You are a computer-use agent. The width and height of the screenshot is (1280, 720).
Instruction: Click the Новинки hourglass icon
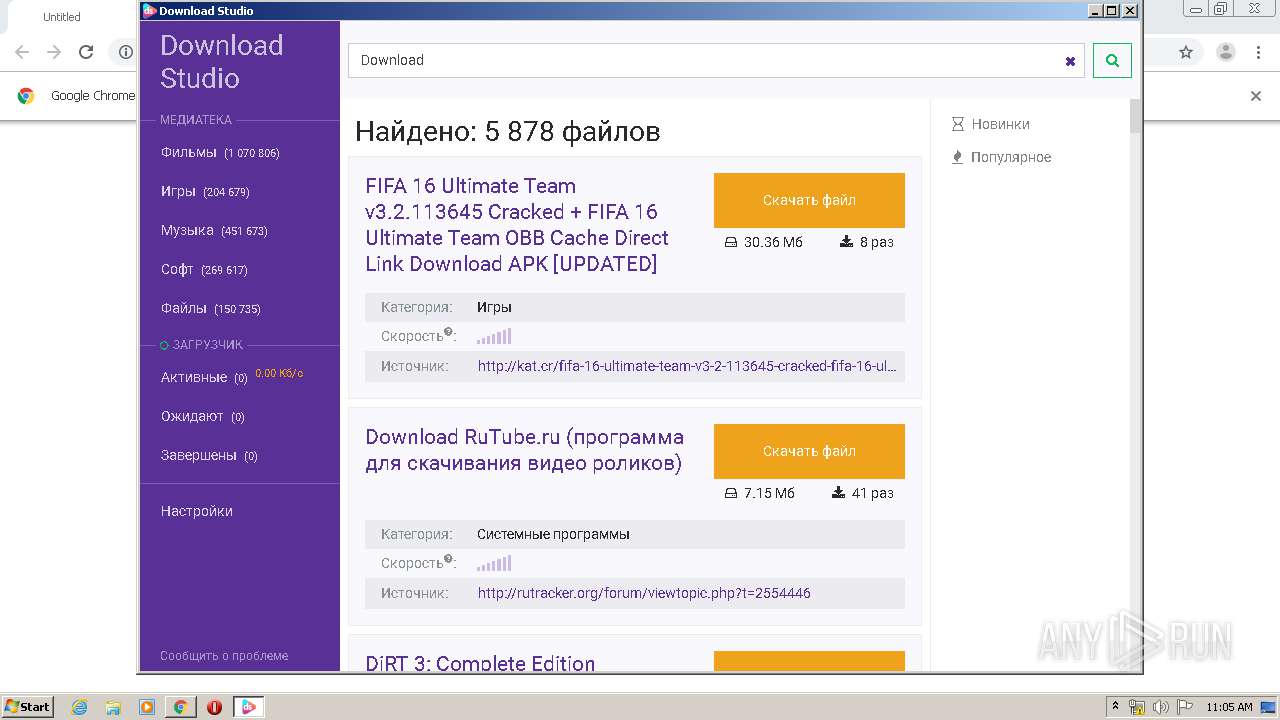coord(957,124)
